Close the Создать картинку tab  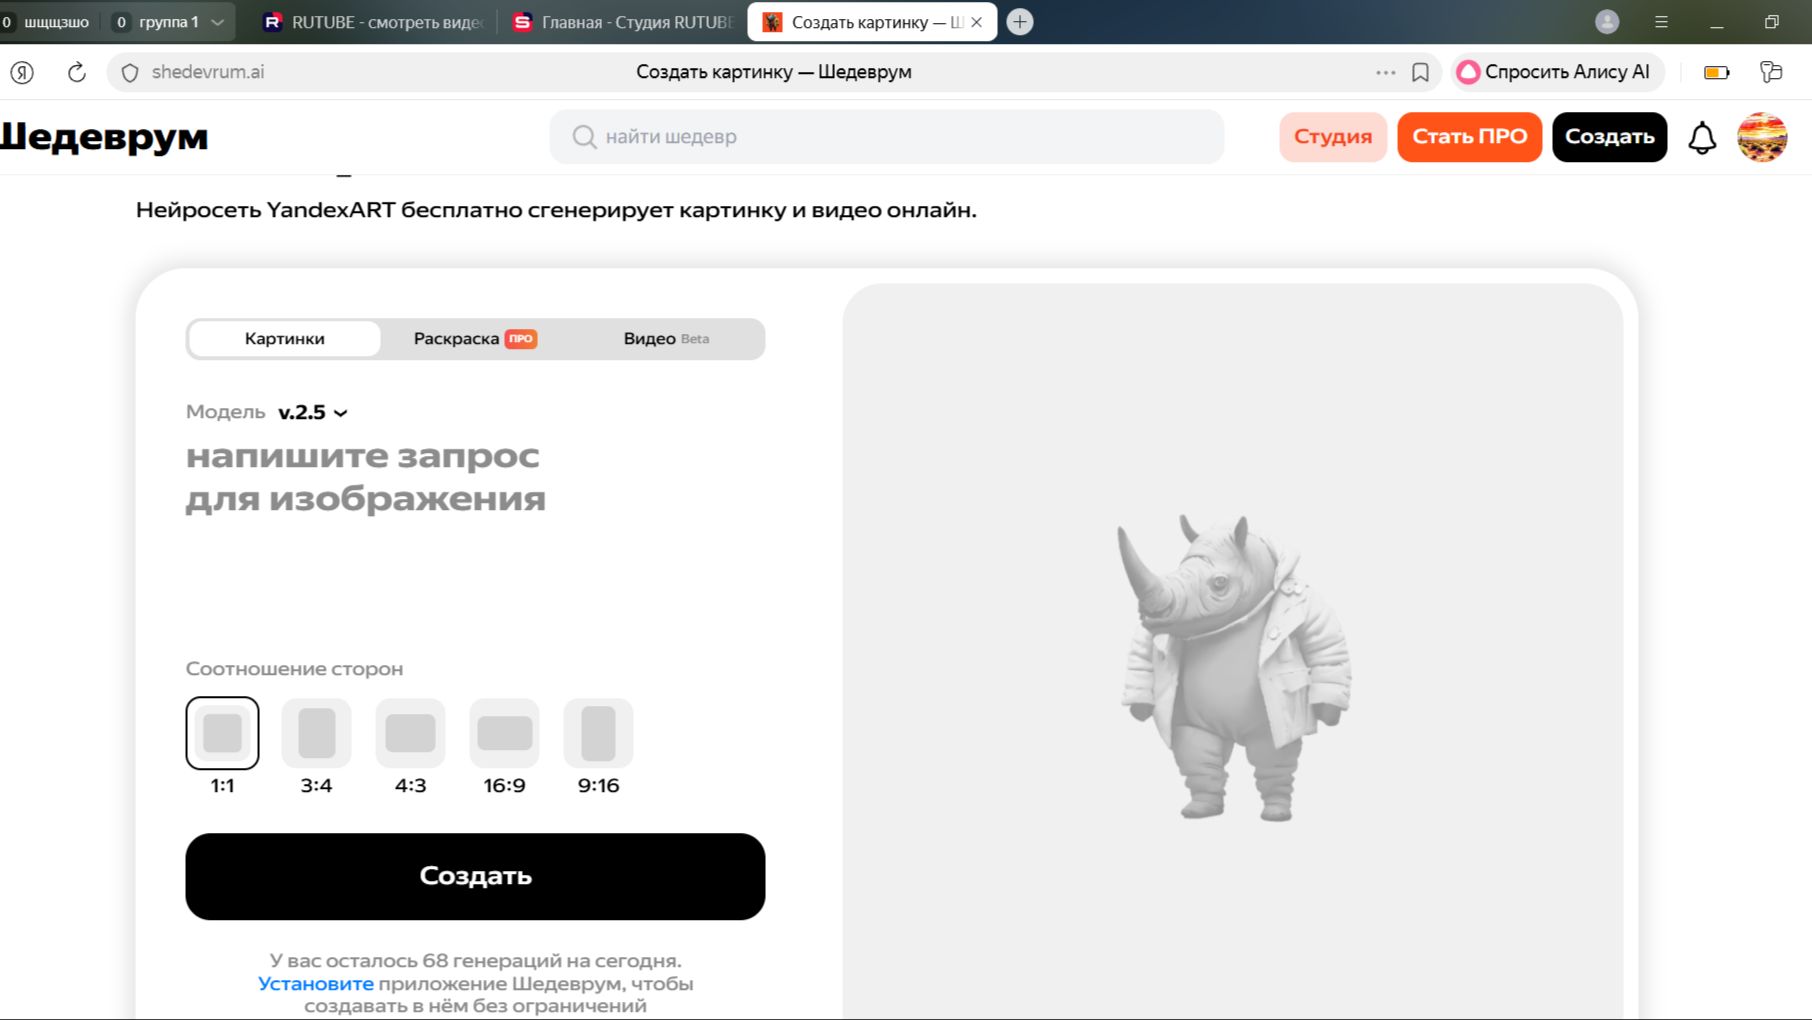(977, 22)
